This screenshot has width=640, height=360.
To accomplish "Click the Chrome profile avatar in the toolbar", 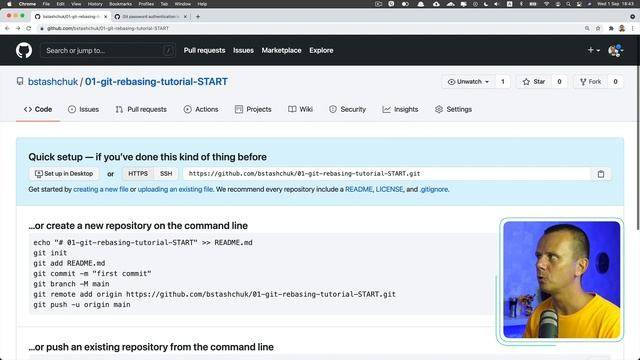I will (x=622, y=28).
